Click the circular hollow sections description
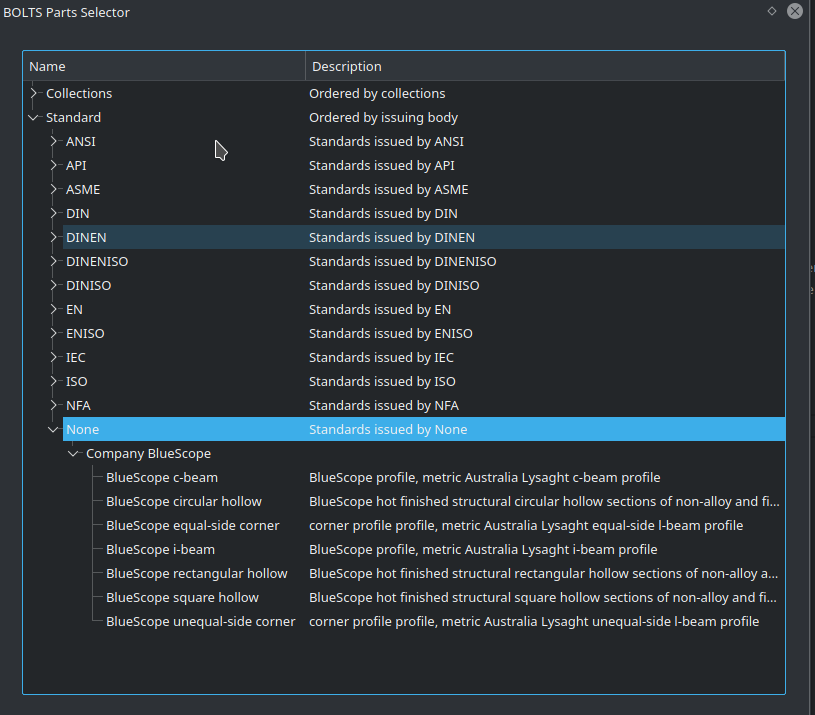815x715 pixels. 544,501
